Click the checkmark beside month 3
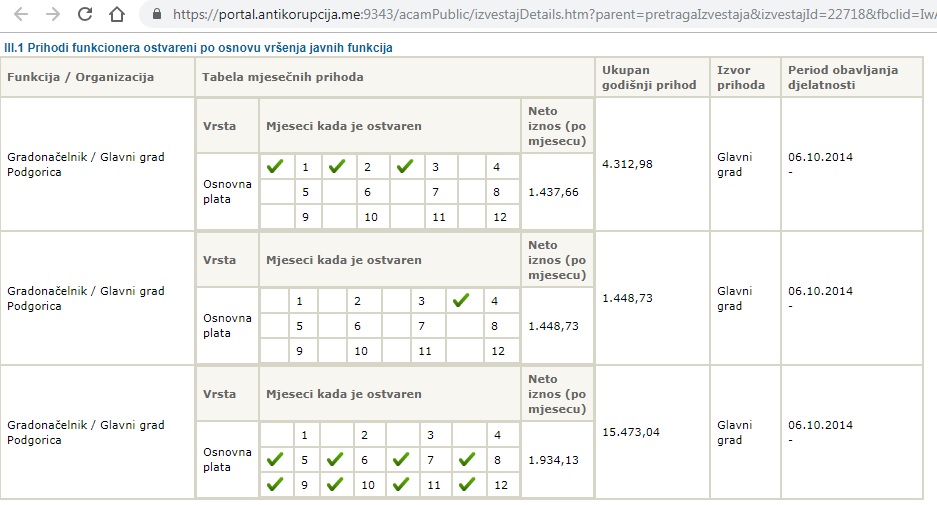 tap(405, 166)
